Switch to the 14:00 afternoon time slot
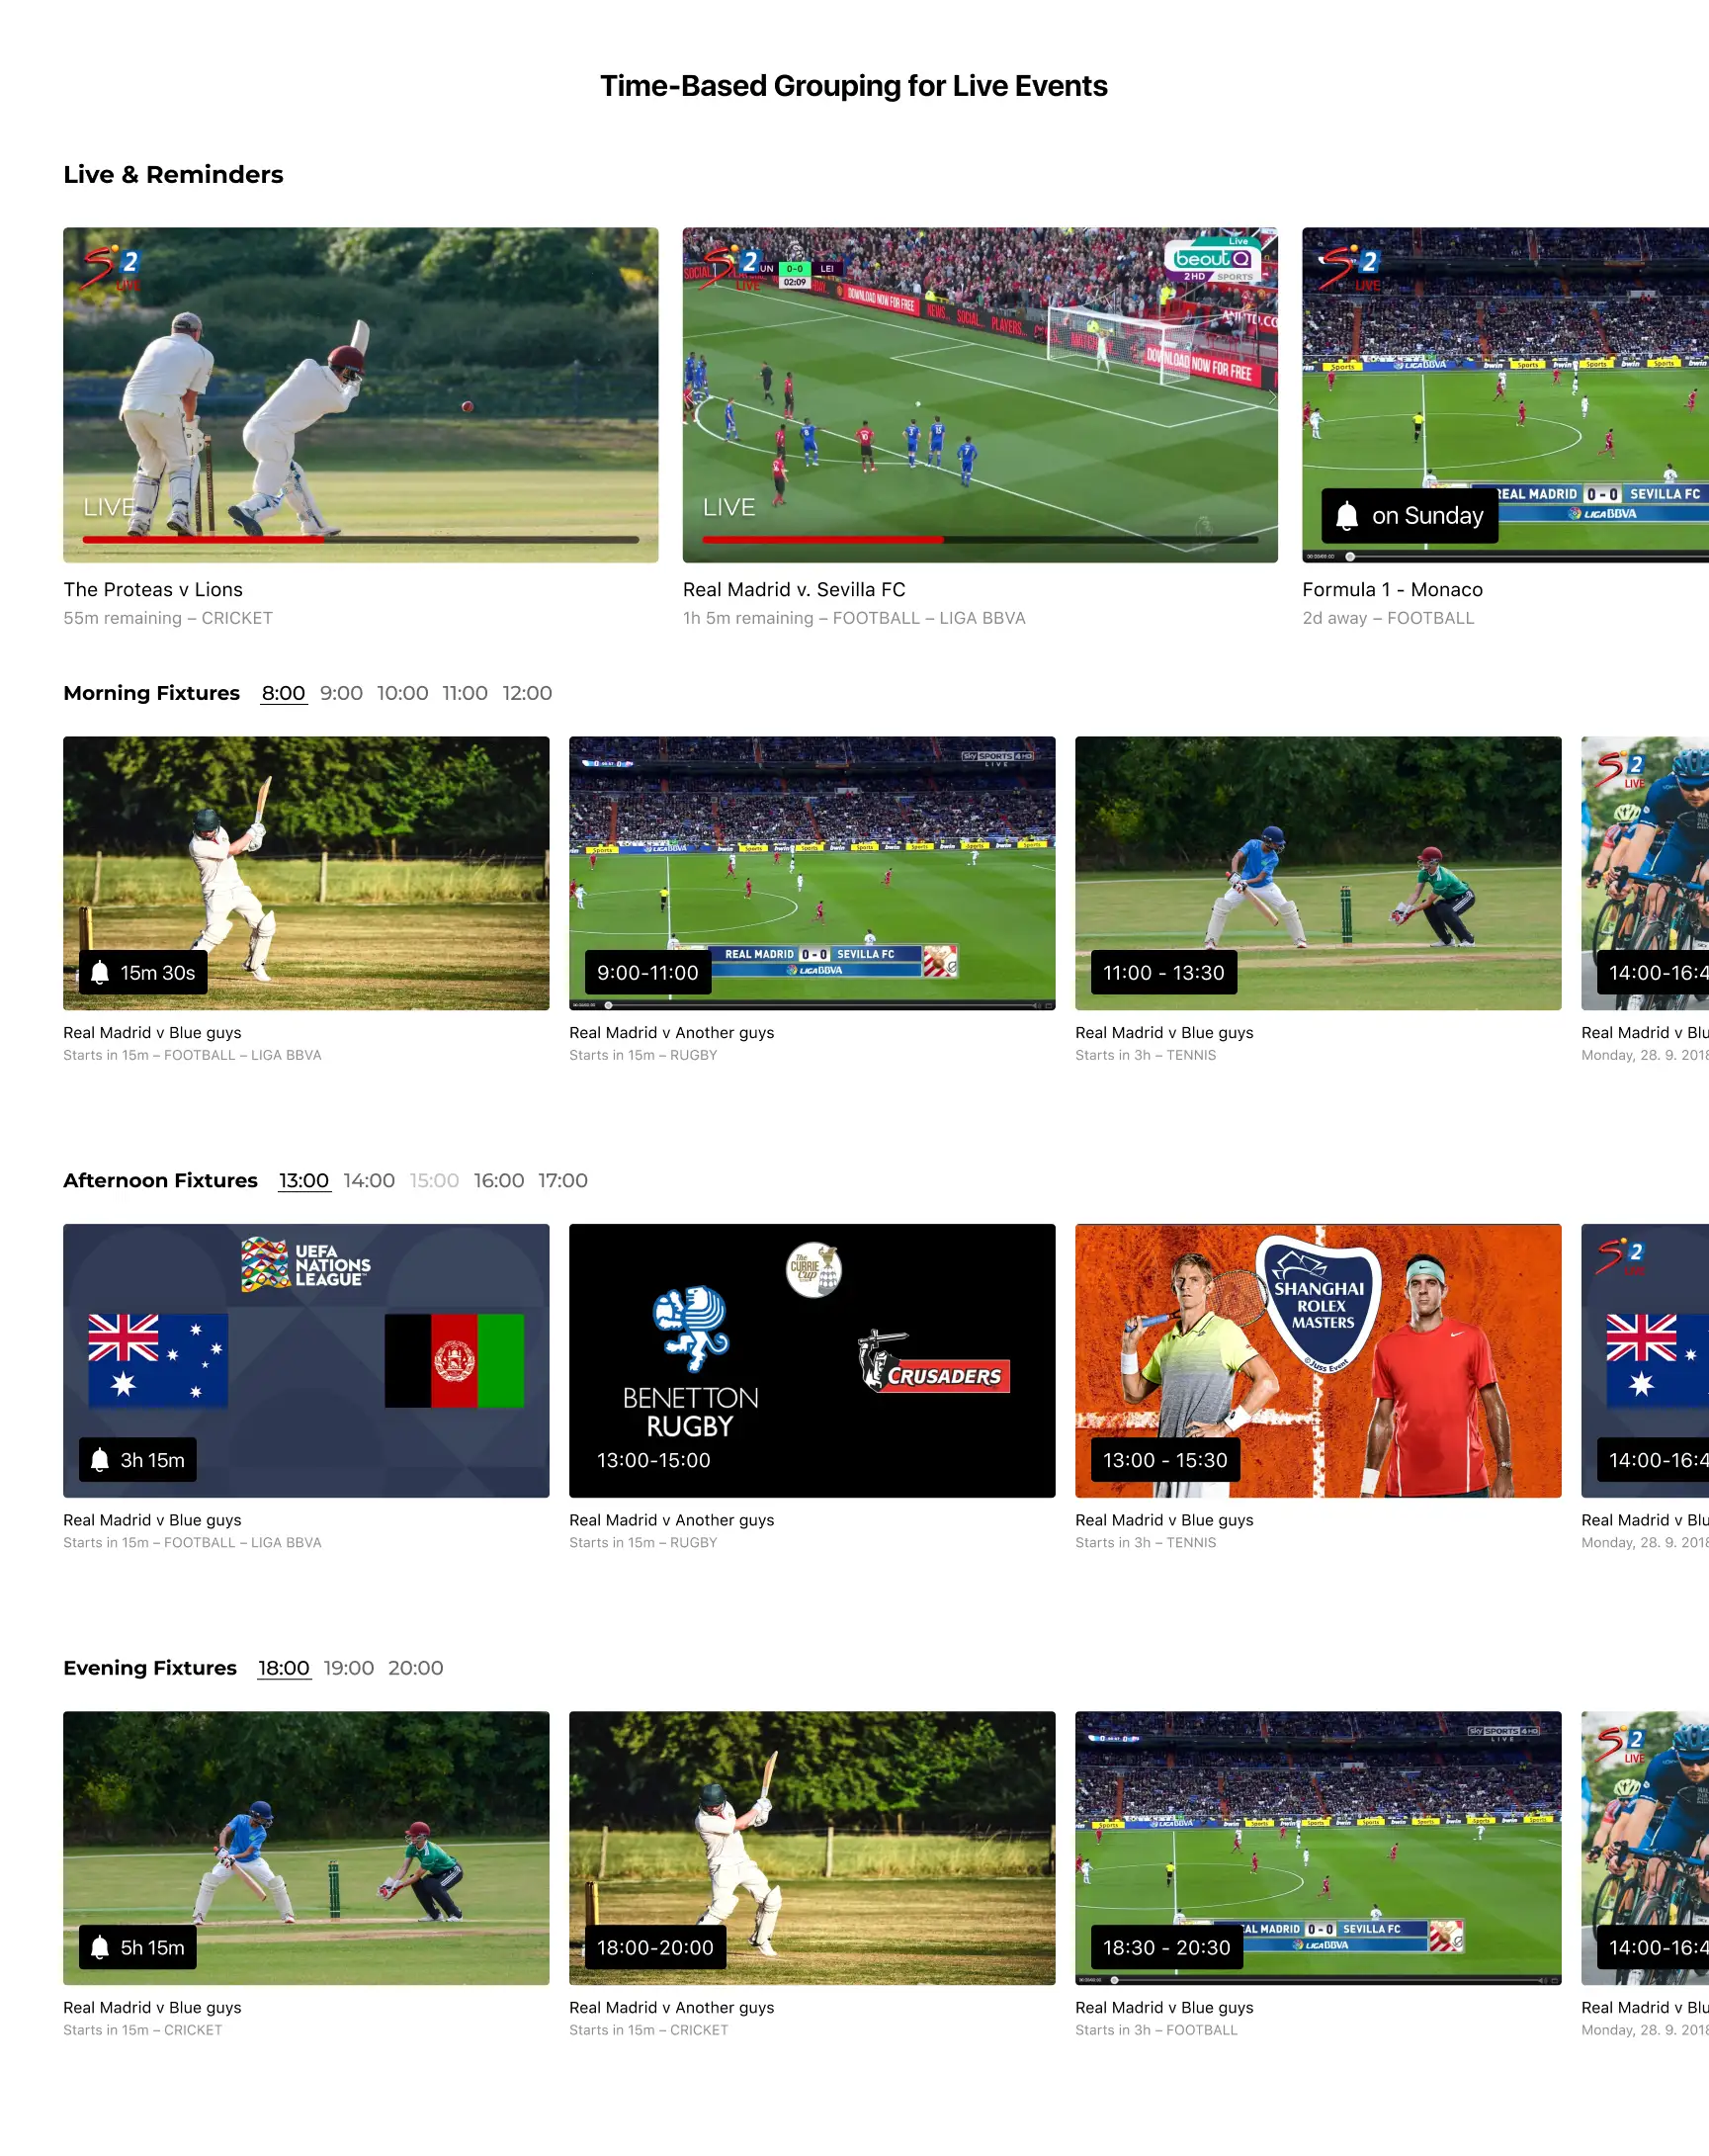The height and width of the screenshot is (2156, 1709). 369,1180
